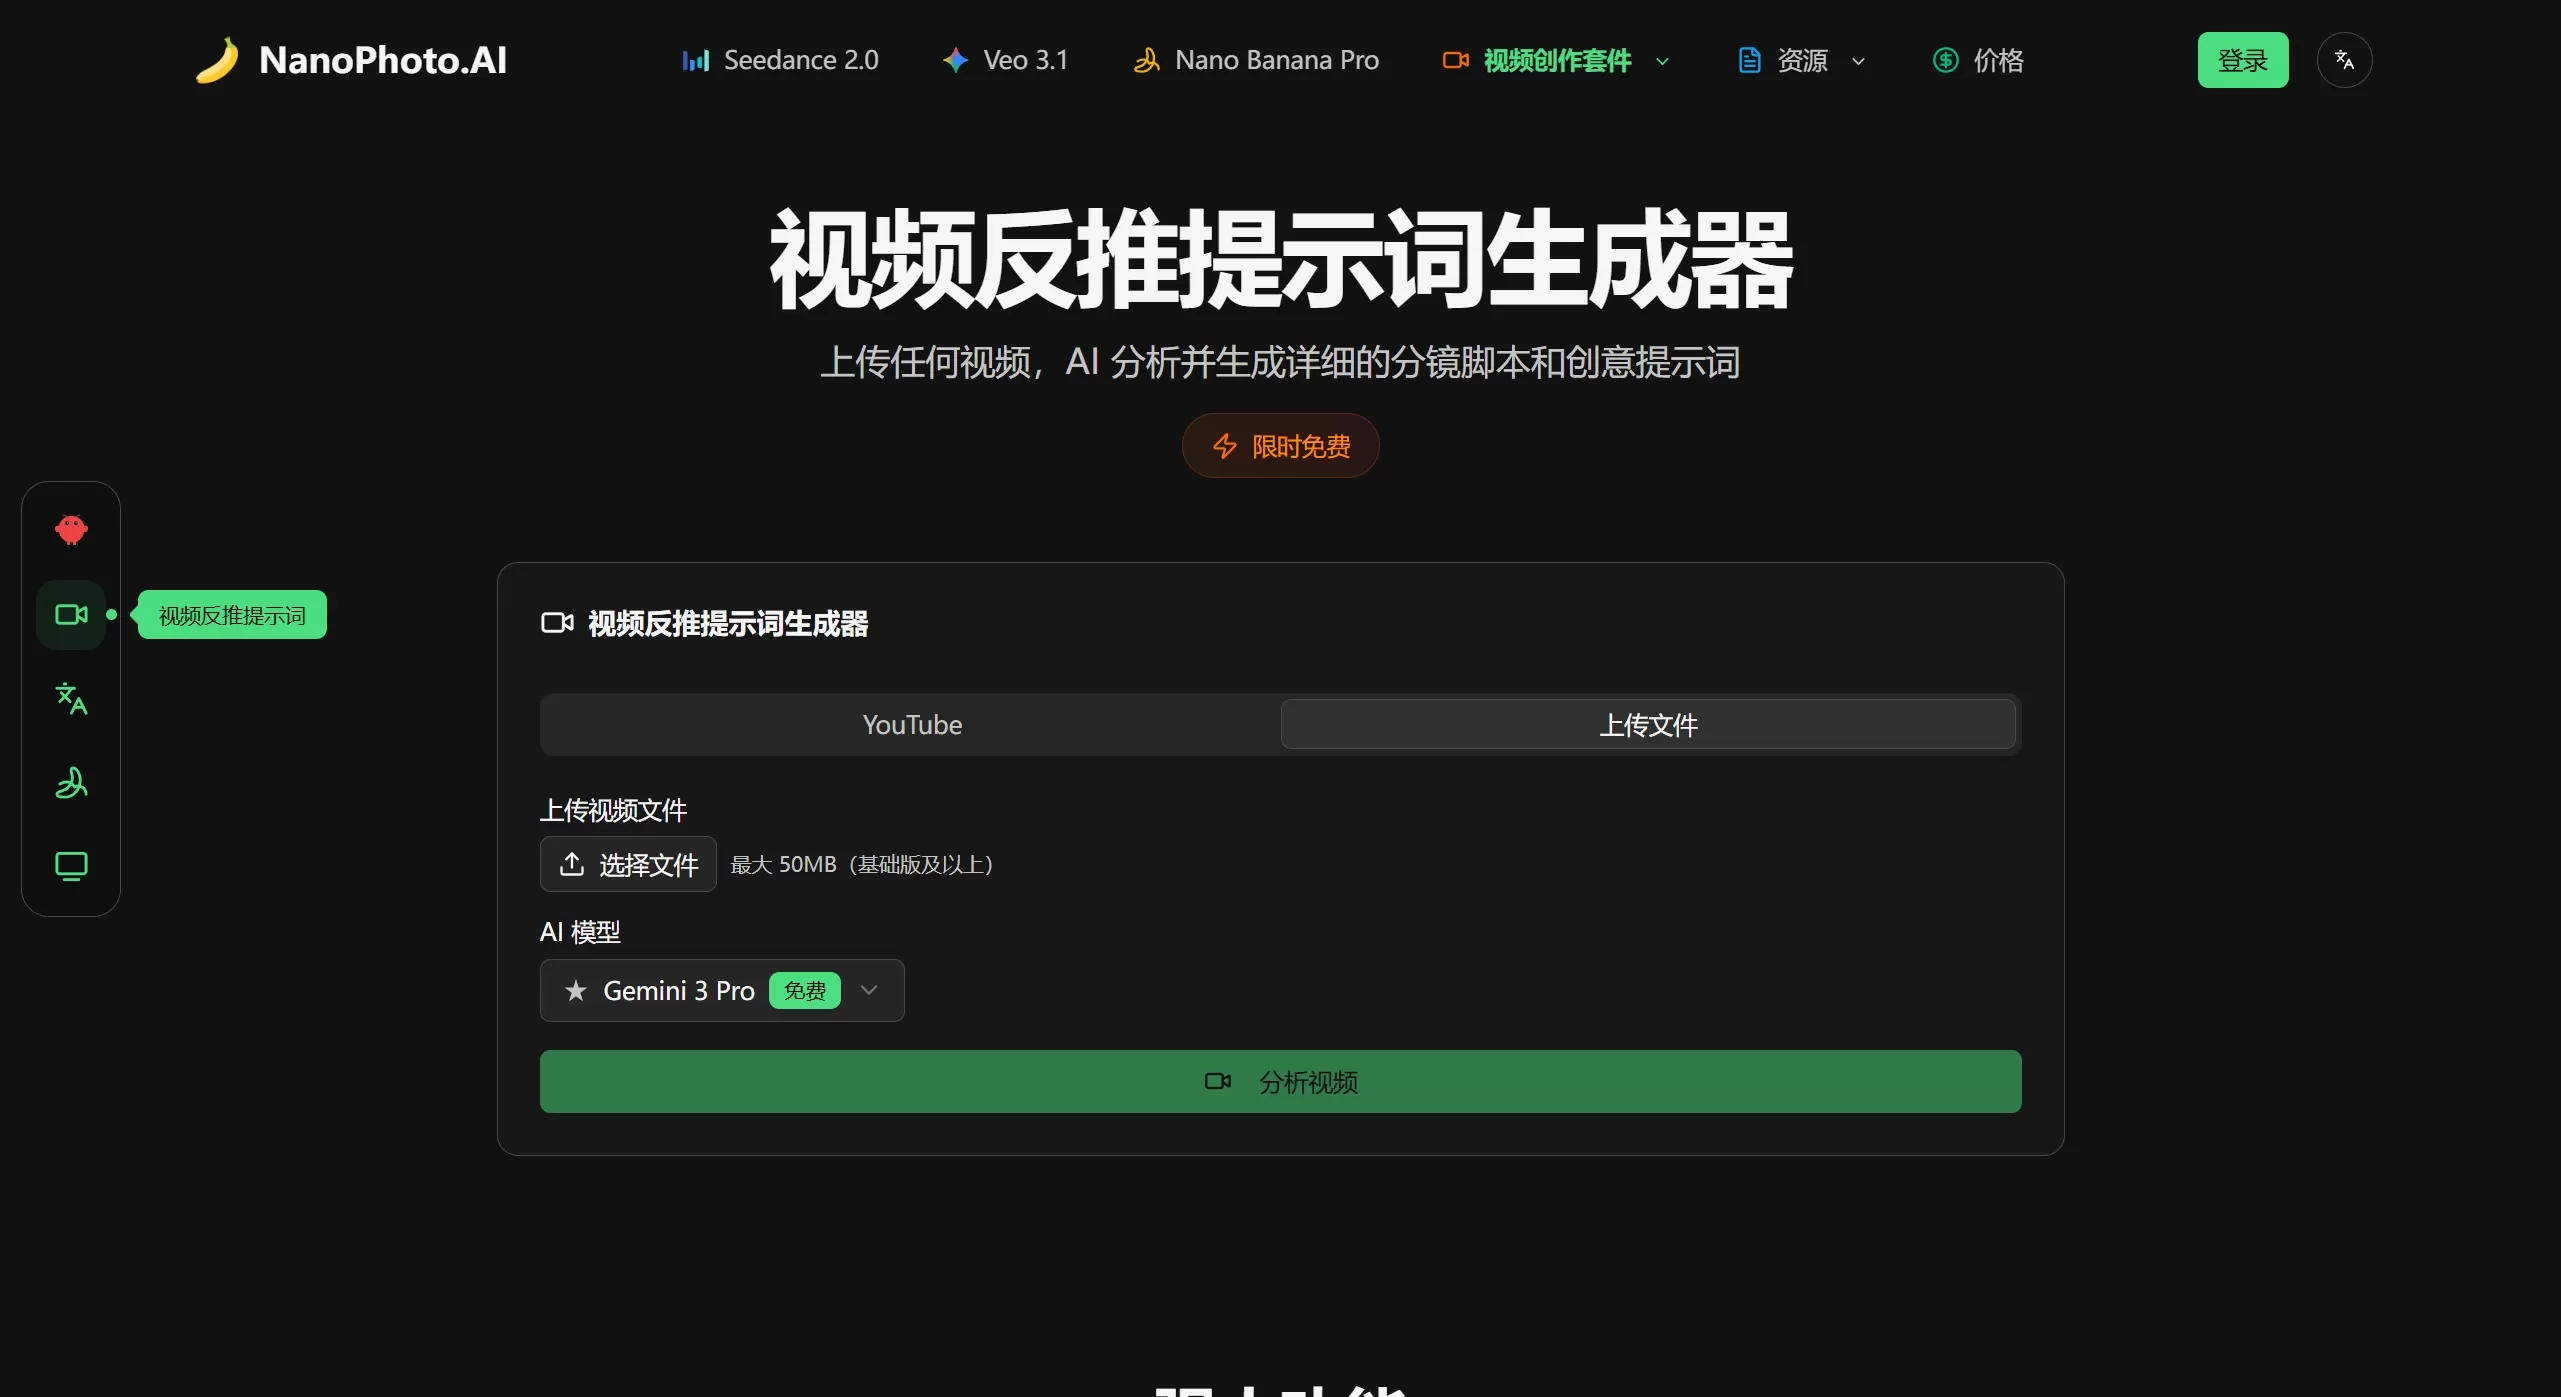Screen dimensions: 2561x1397
Task: Go to the 价格 pricing page
Action: tap(1978, 60)
